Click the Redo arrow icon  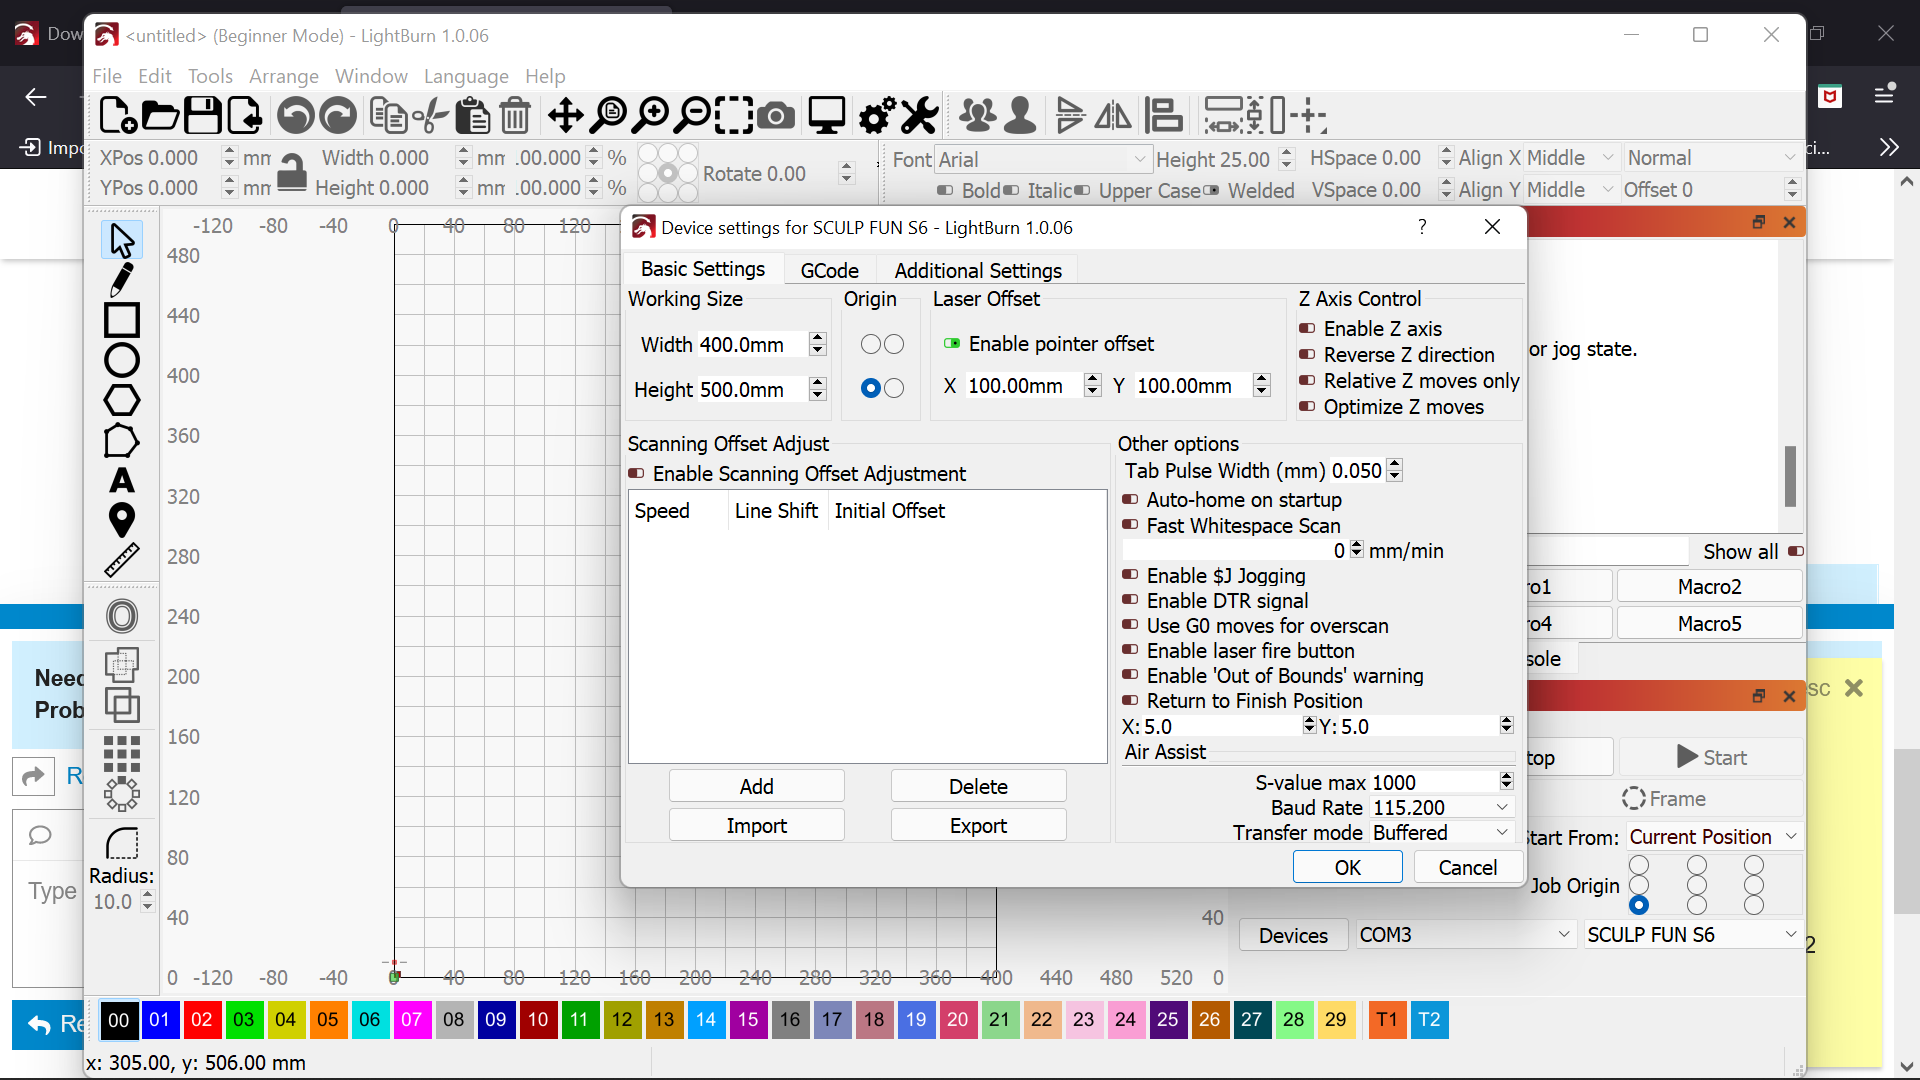point(338,116)
